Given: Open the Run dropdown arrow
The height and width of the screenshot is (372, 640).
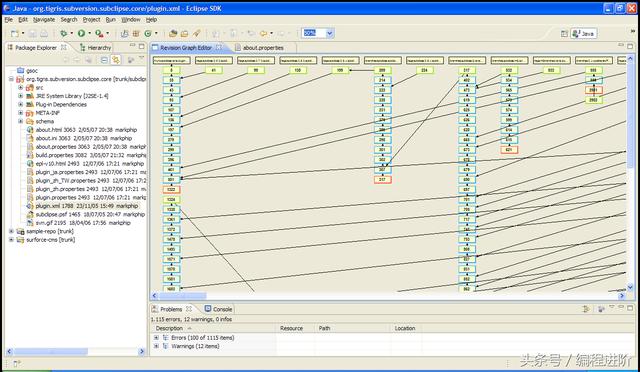Looking at the screenshot, I should 89,33.
